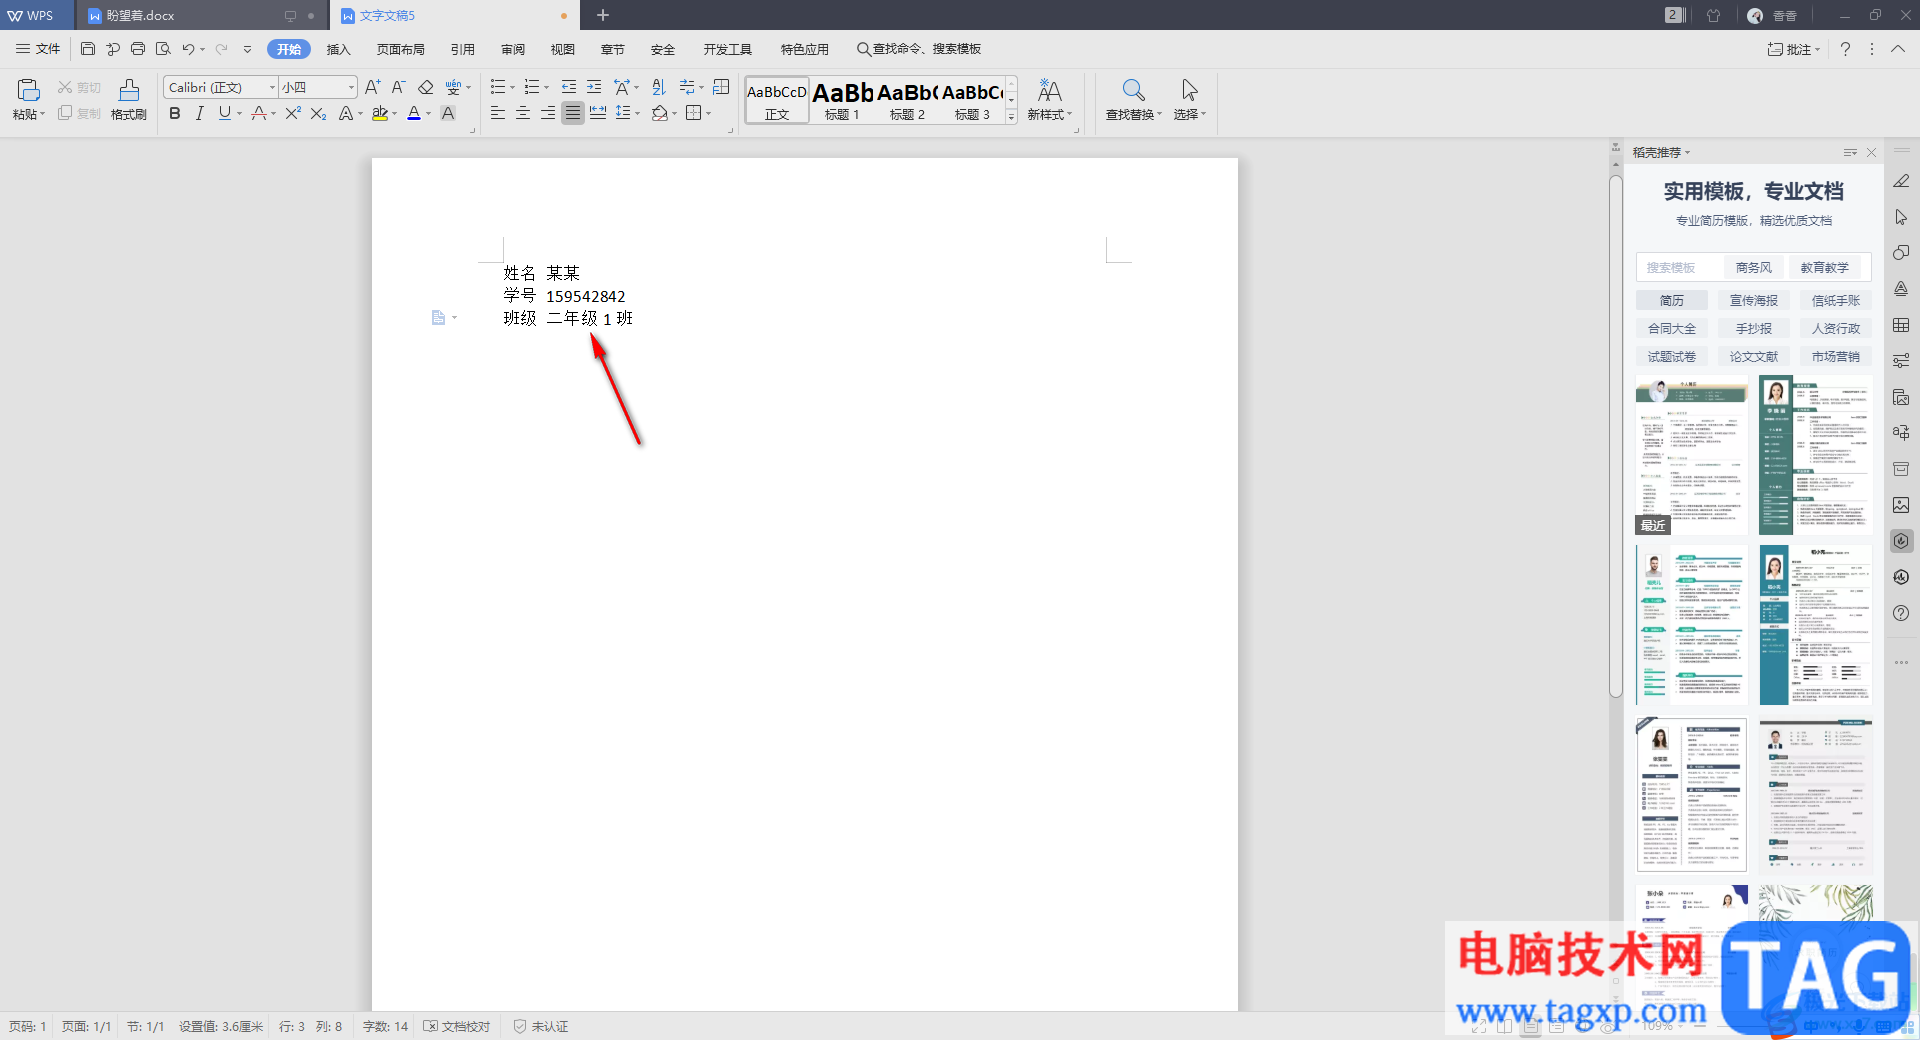Click the Decrease Indent icon

[569, 87]
